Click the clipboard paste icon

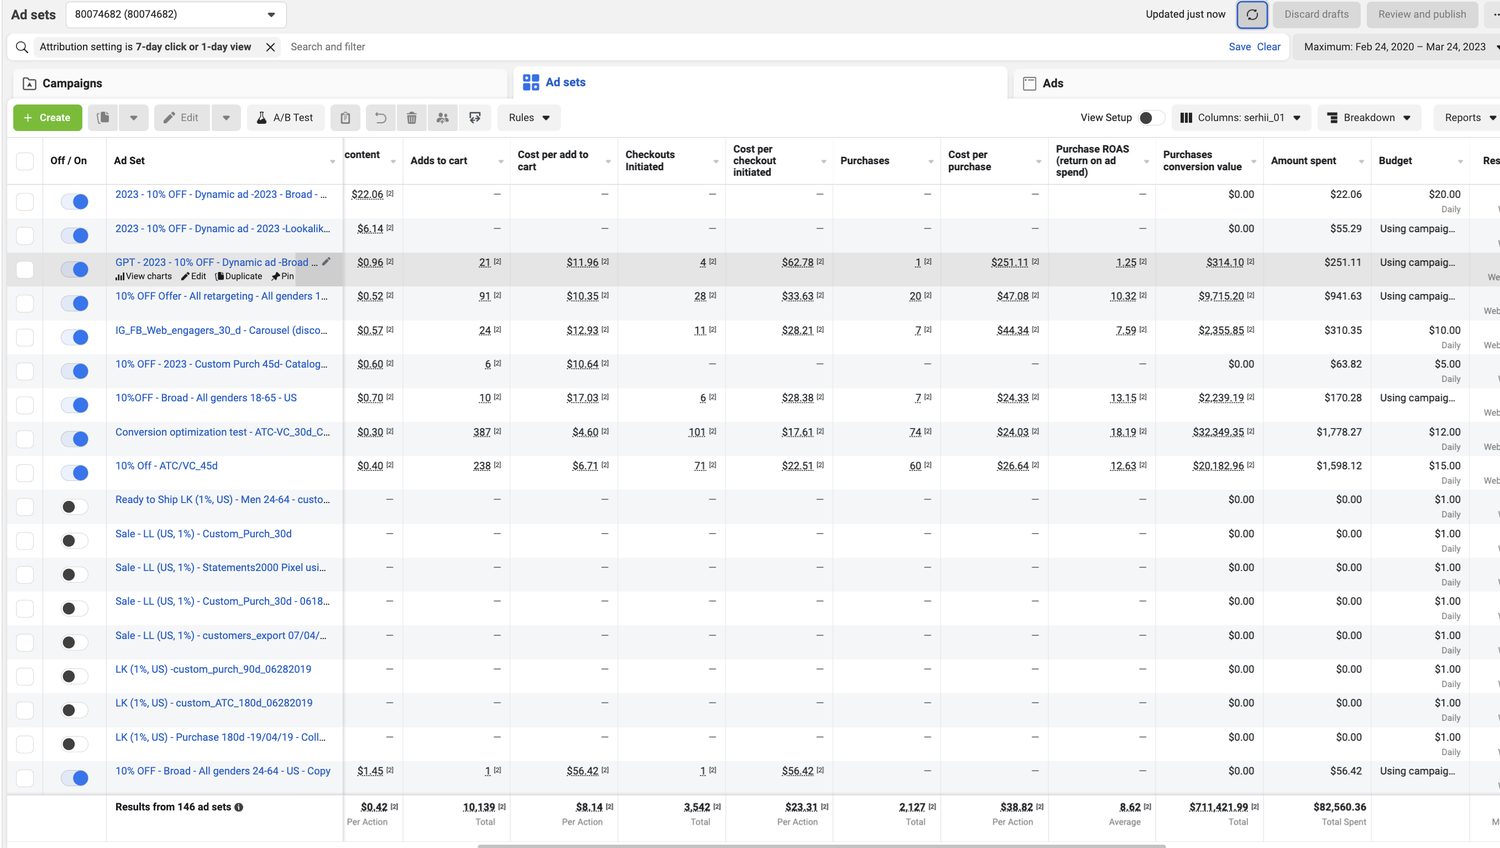345,118
